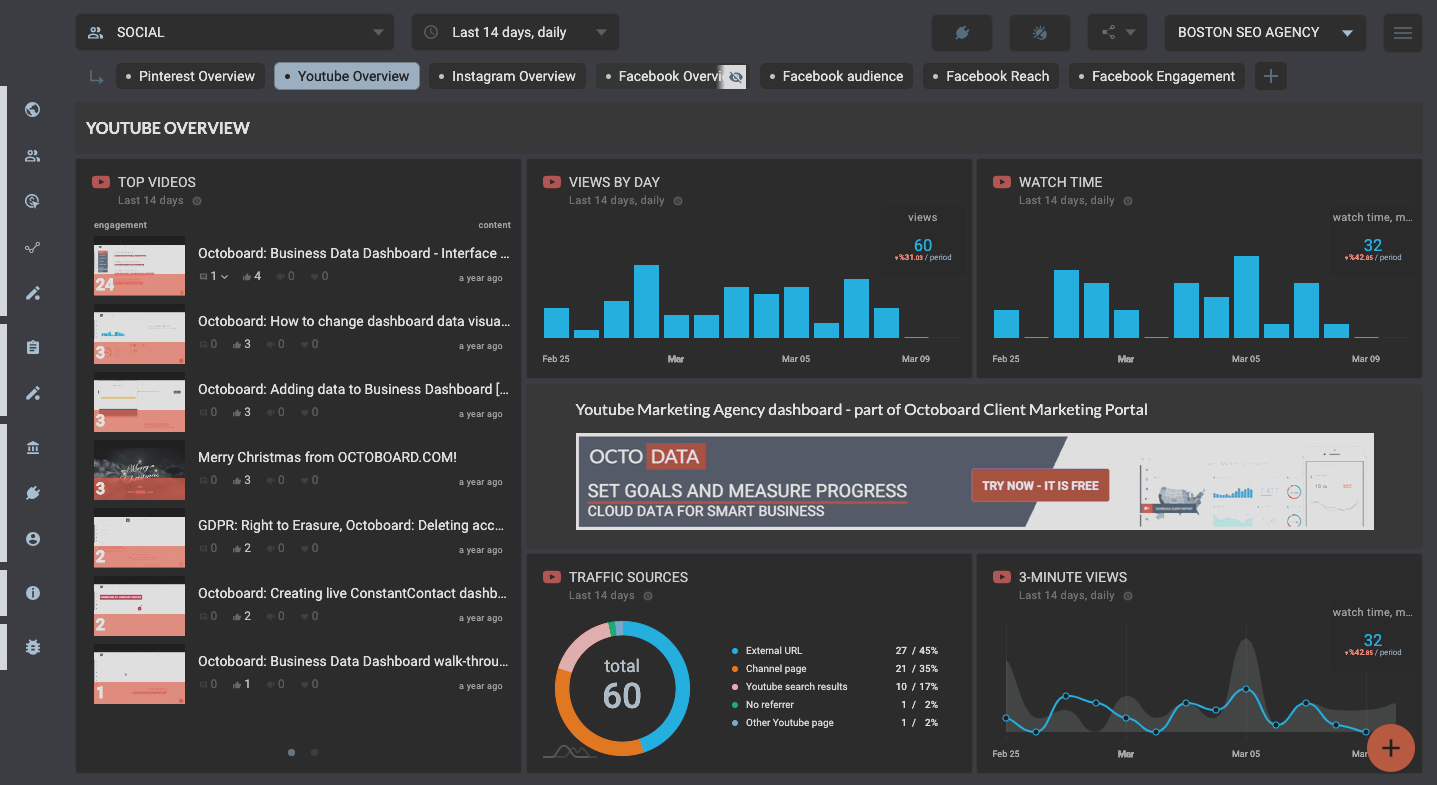Click the mini chart icon below the donut

[569, 751]
